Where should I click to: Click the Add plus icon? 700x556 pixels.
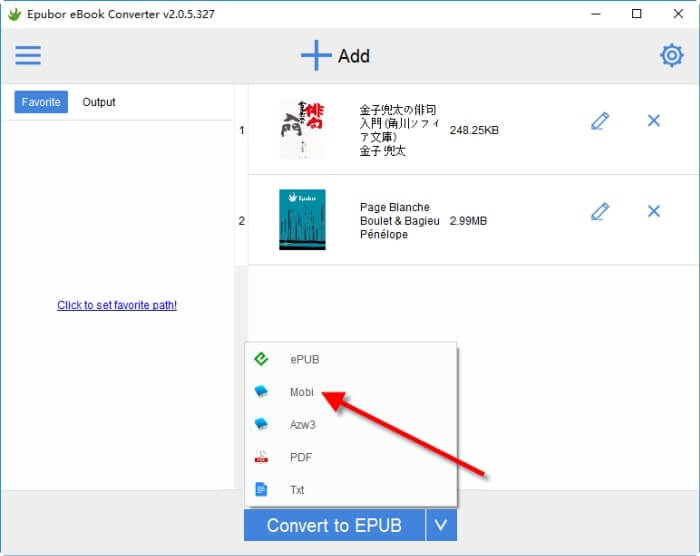point(316,55)
